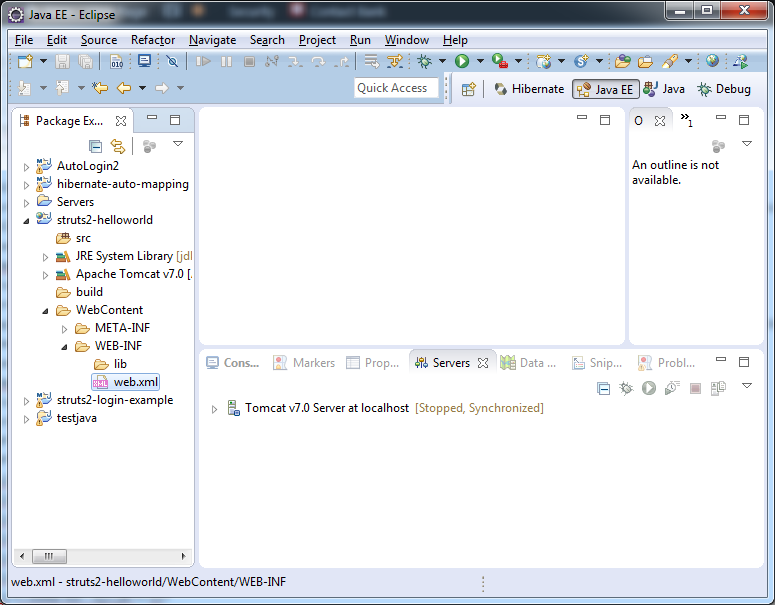Switch to the Console tab
Image resolution: width=775 pixels, height=605 pixels.
(x=232, y=363)
